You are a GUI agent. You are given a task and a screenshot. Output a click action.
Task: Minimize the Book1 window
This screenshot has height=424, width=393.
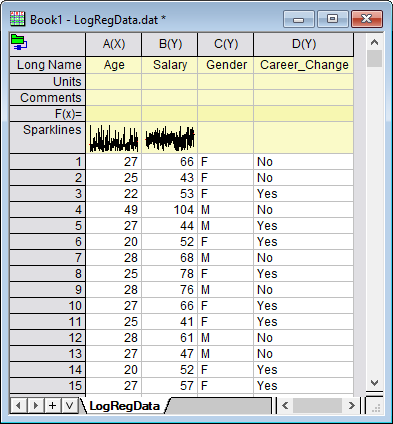[x=299, y=19]
